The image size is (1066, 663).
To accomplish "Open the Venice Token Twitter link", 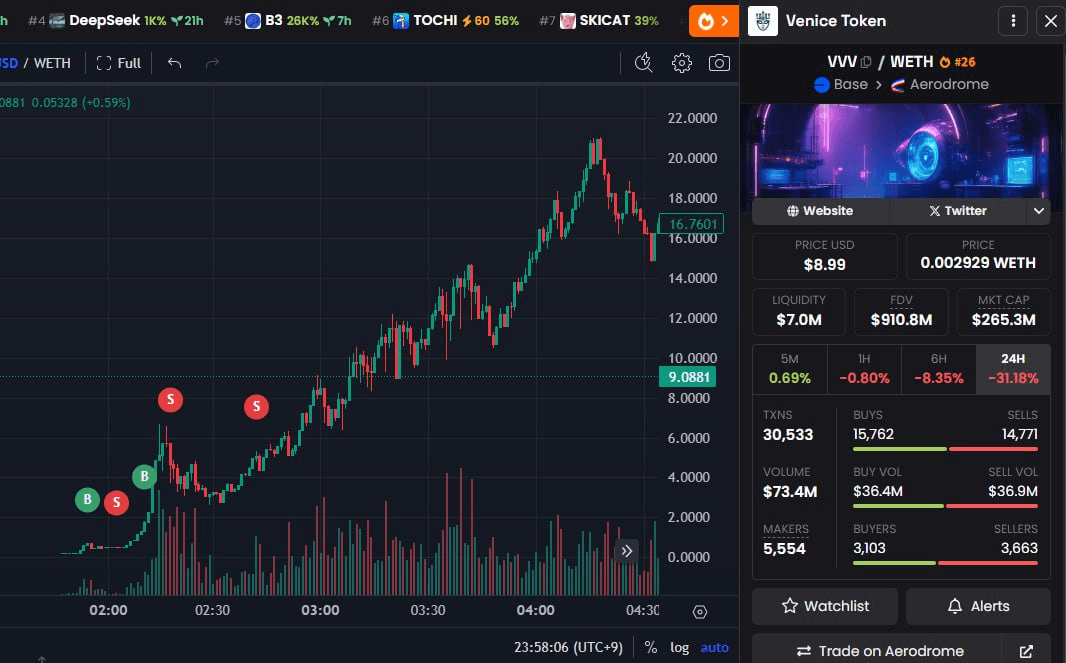I will (x=957, y=211).
